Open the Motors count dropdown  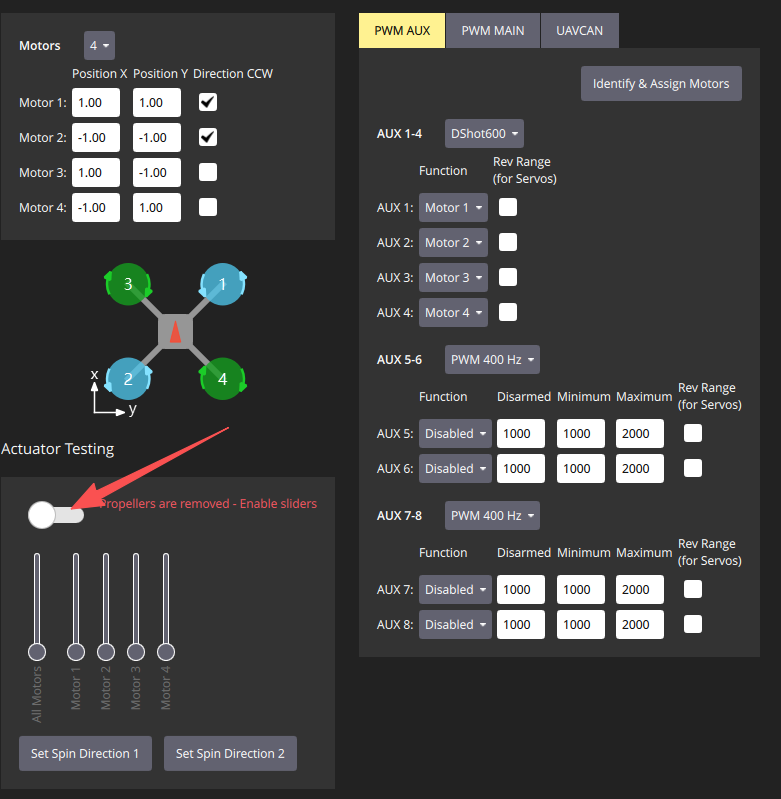tap(99, 45)
